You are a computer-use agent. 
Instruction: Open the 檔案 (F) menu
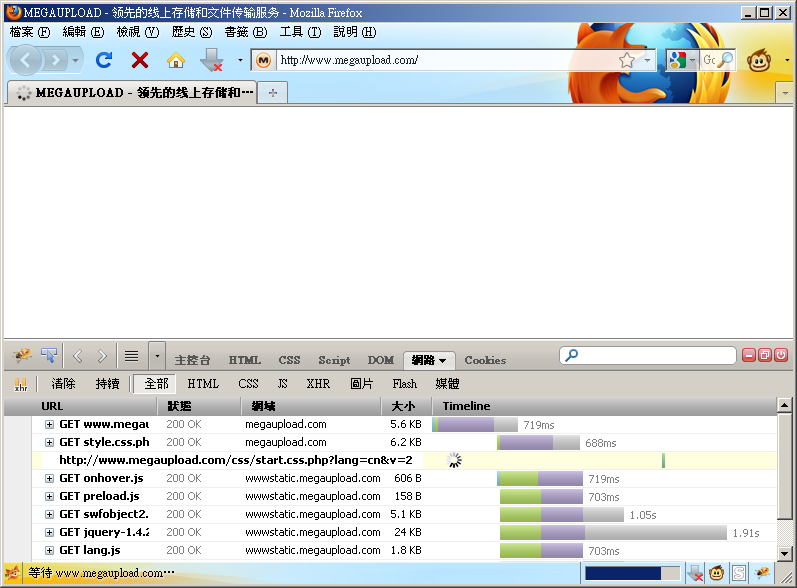tap(30, 32)
